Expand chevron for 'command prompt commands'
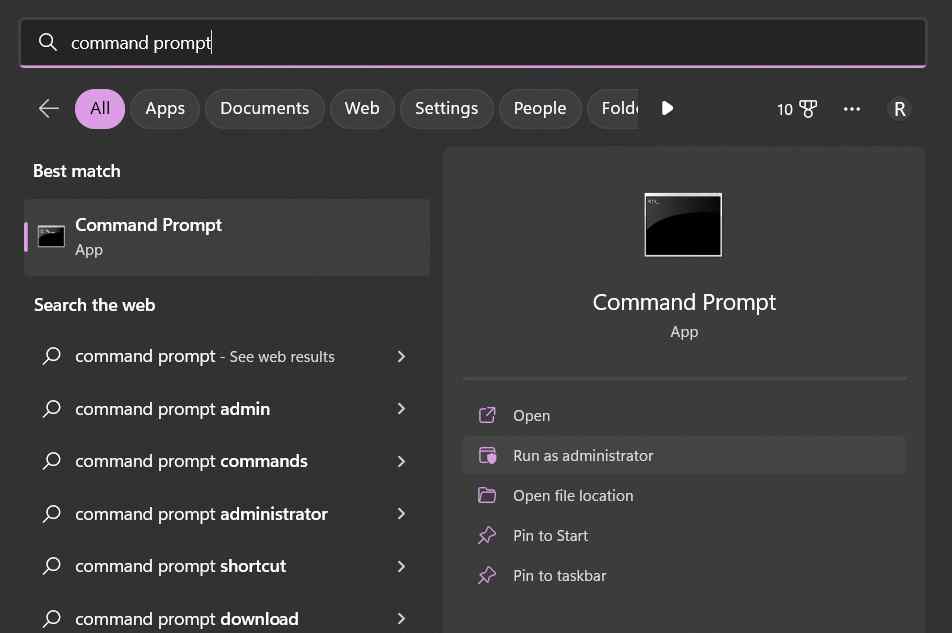 [401, 461]
